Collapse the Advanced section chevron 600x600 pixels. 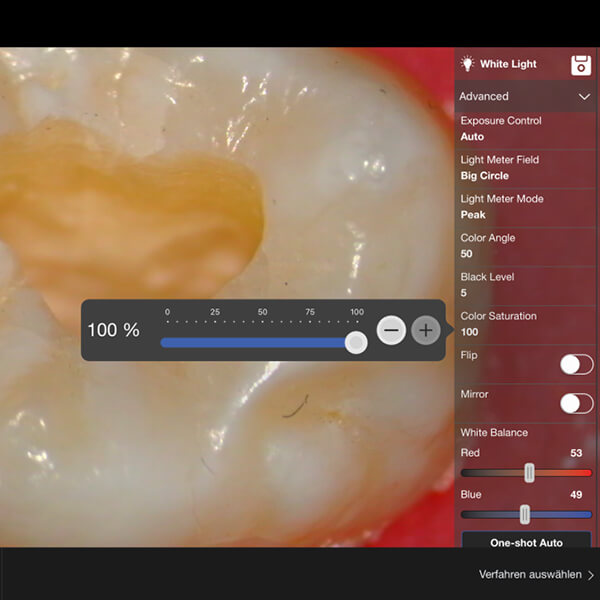pos(584,96)
